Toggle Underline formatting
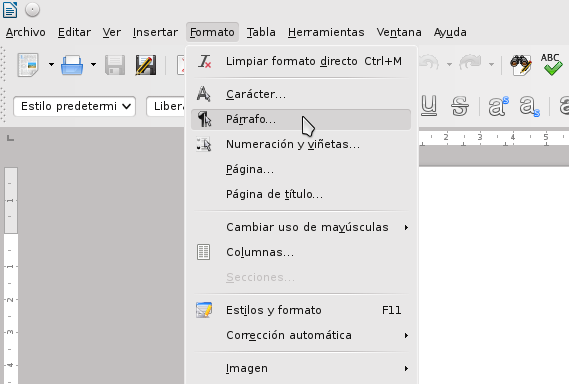The width and height of the screenshot is (569, 384). (429, 106)
